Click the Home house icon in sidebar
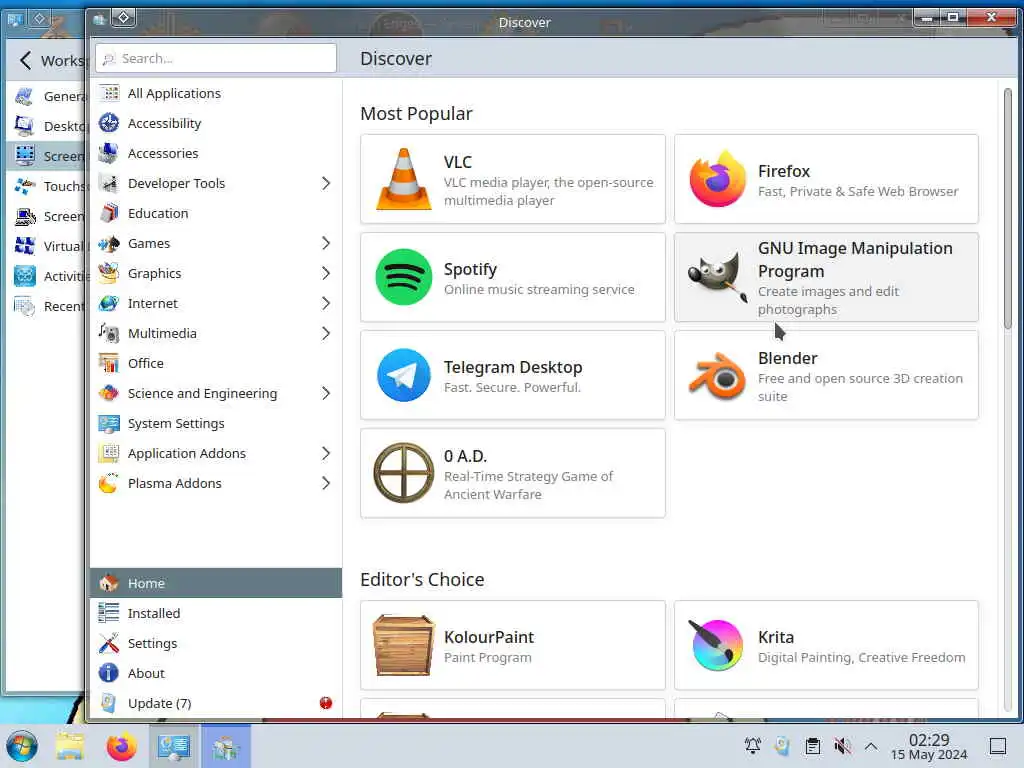The width and height of the screenshot is (1024, 768). [109, 583]
